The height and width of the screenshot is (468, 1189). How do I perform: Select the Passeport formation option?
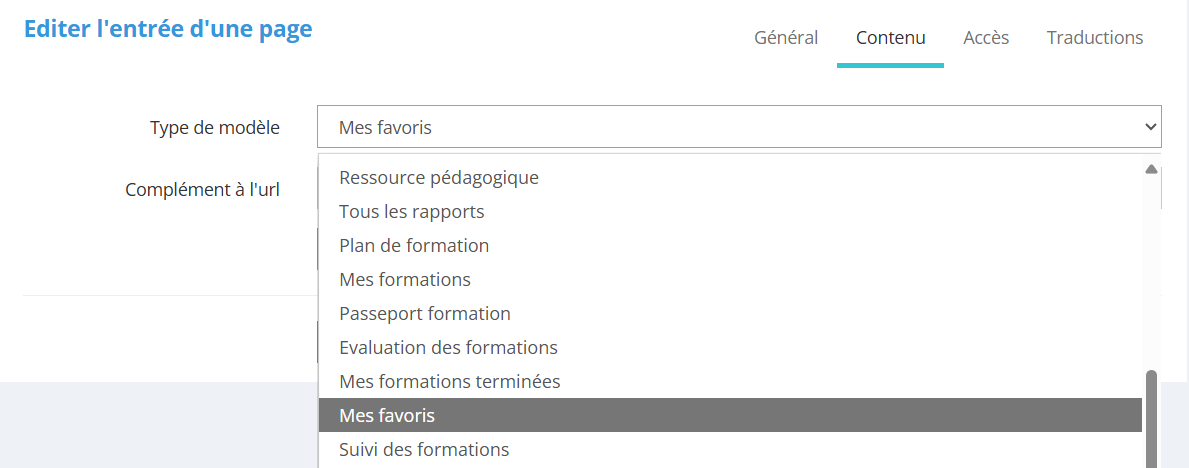pos(425,314)
